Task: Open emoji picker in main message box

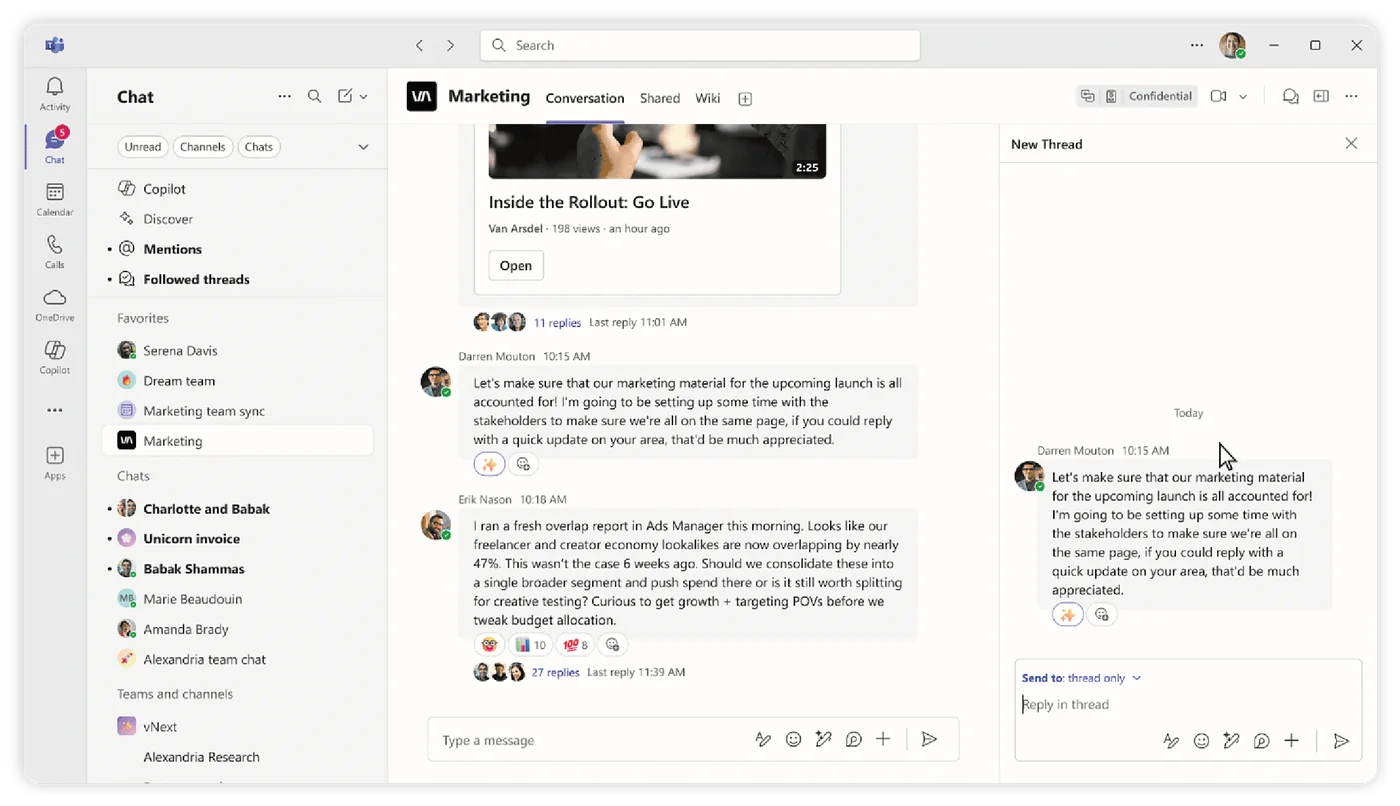Action: pyautogui.click(x=793, y=739)
